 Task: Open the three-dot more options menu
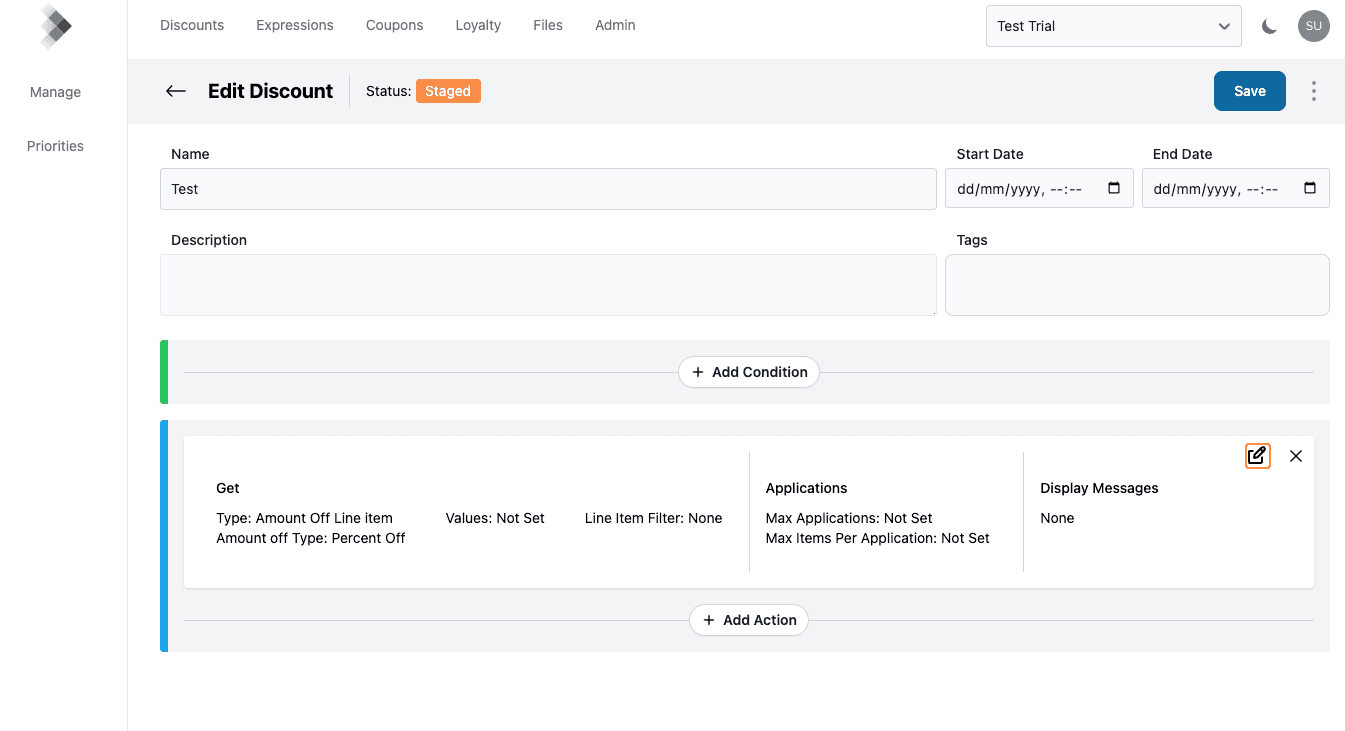pyautogui.click(x=1313, y=91)
